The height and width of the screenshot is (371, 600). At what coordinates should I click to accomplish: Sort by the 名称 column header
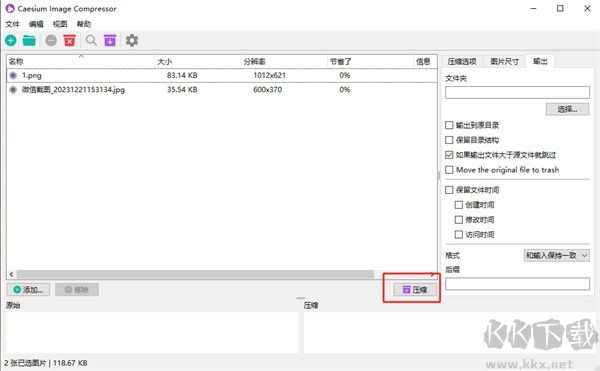pos(81,62)
